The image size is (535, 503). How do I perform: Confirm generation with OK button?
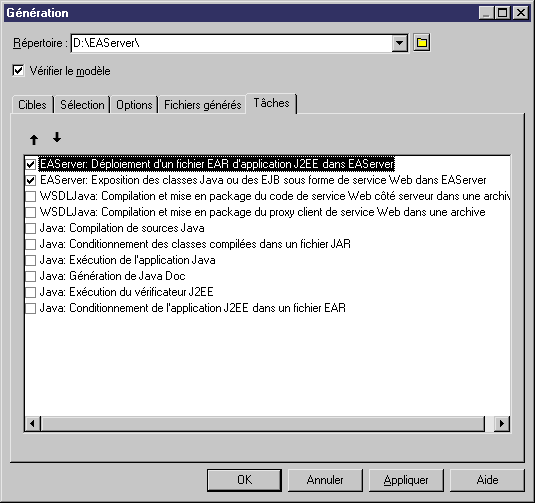click(244, 480)
